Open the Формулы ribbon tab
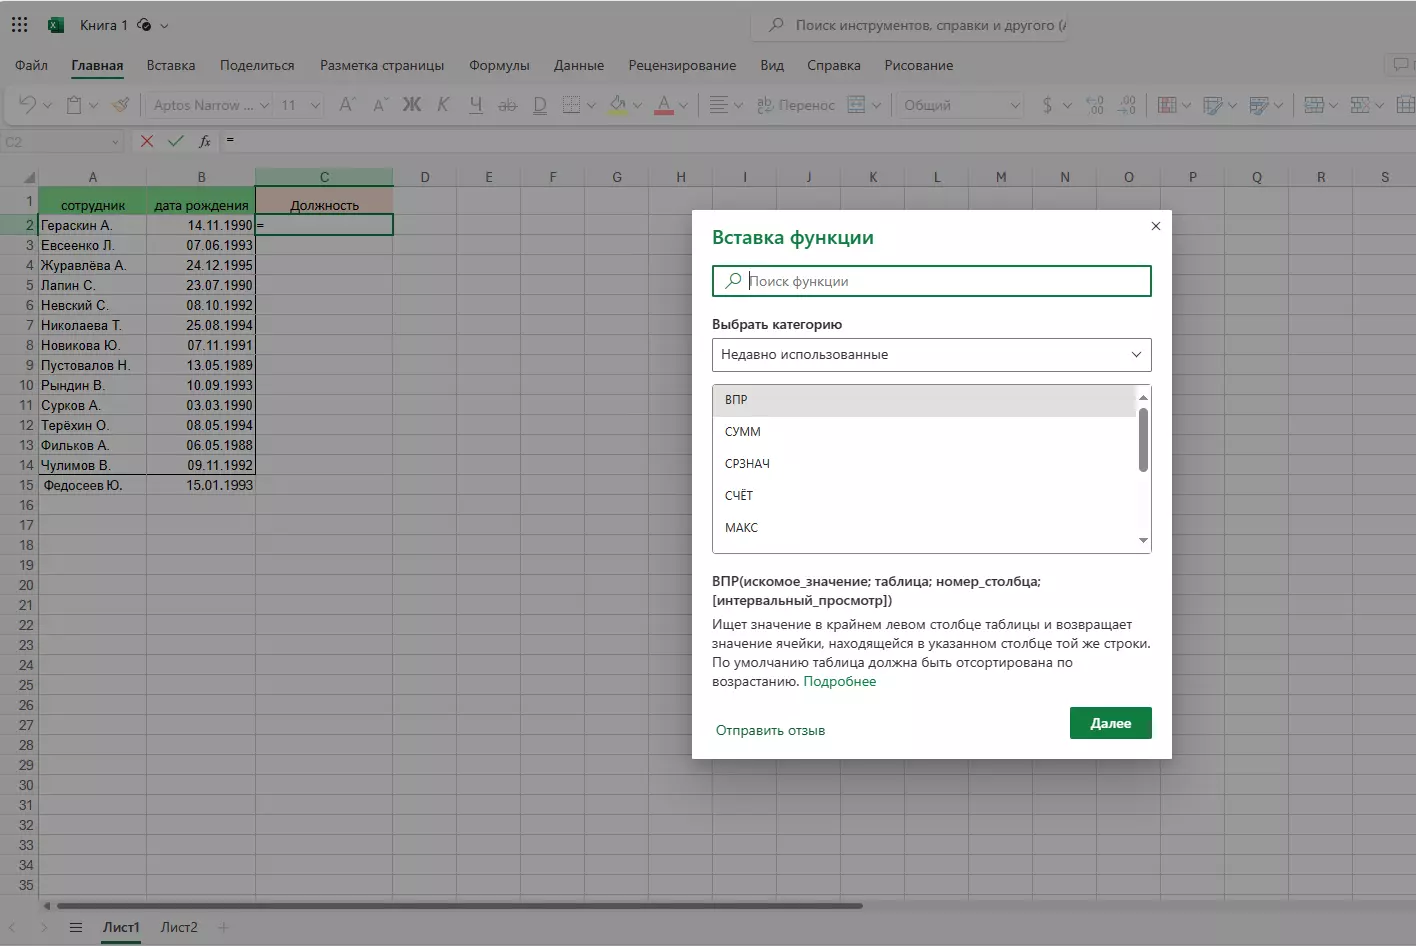 point(499,66)
